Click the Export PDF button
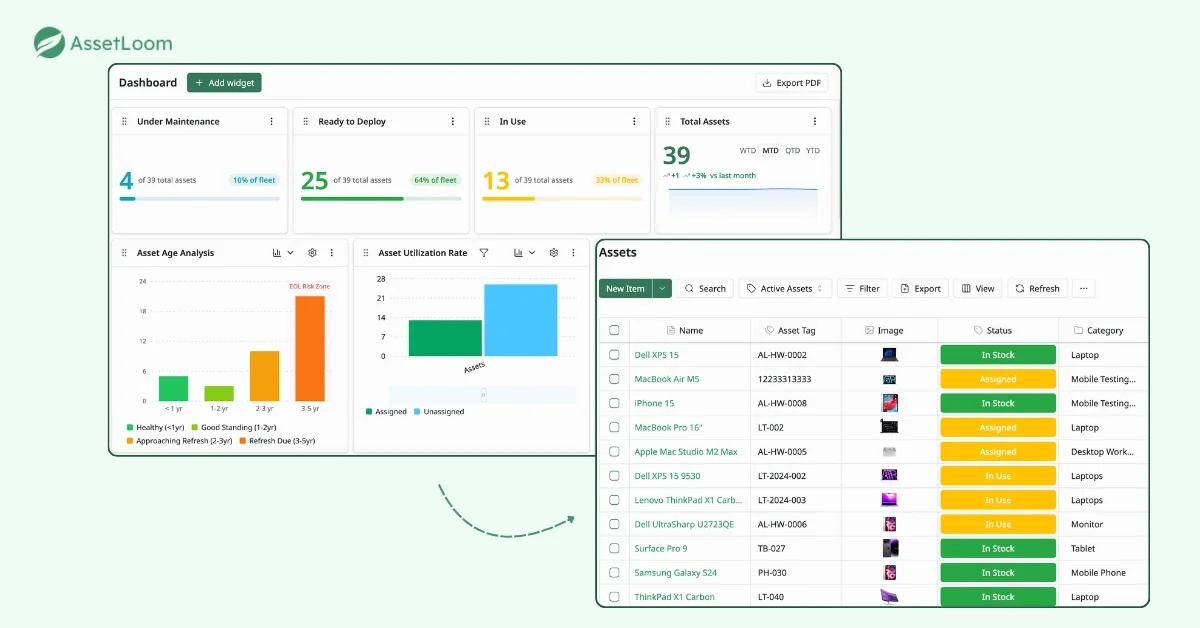1200x628 pixels. pyautogui.click(x=791, y=83)
